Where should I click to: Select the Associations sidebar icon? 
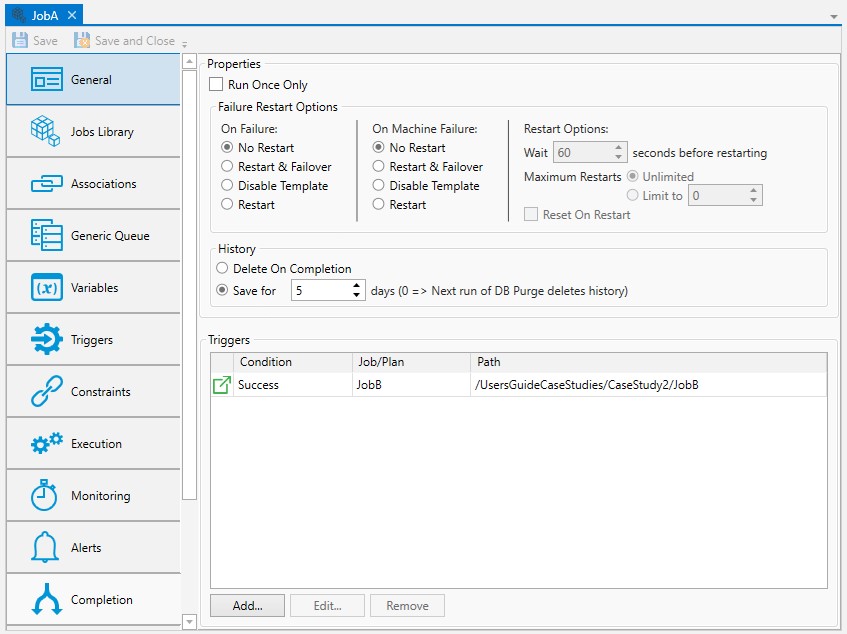[46, 184]
